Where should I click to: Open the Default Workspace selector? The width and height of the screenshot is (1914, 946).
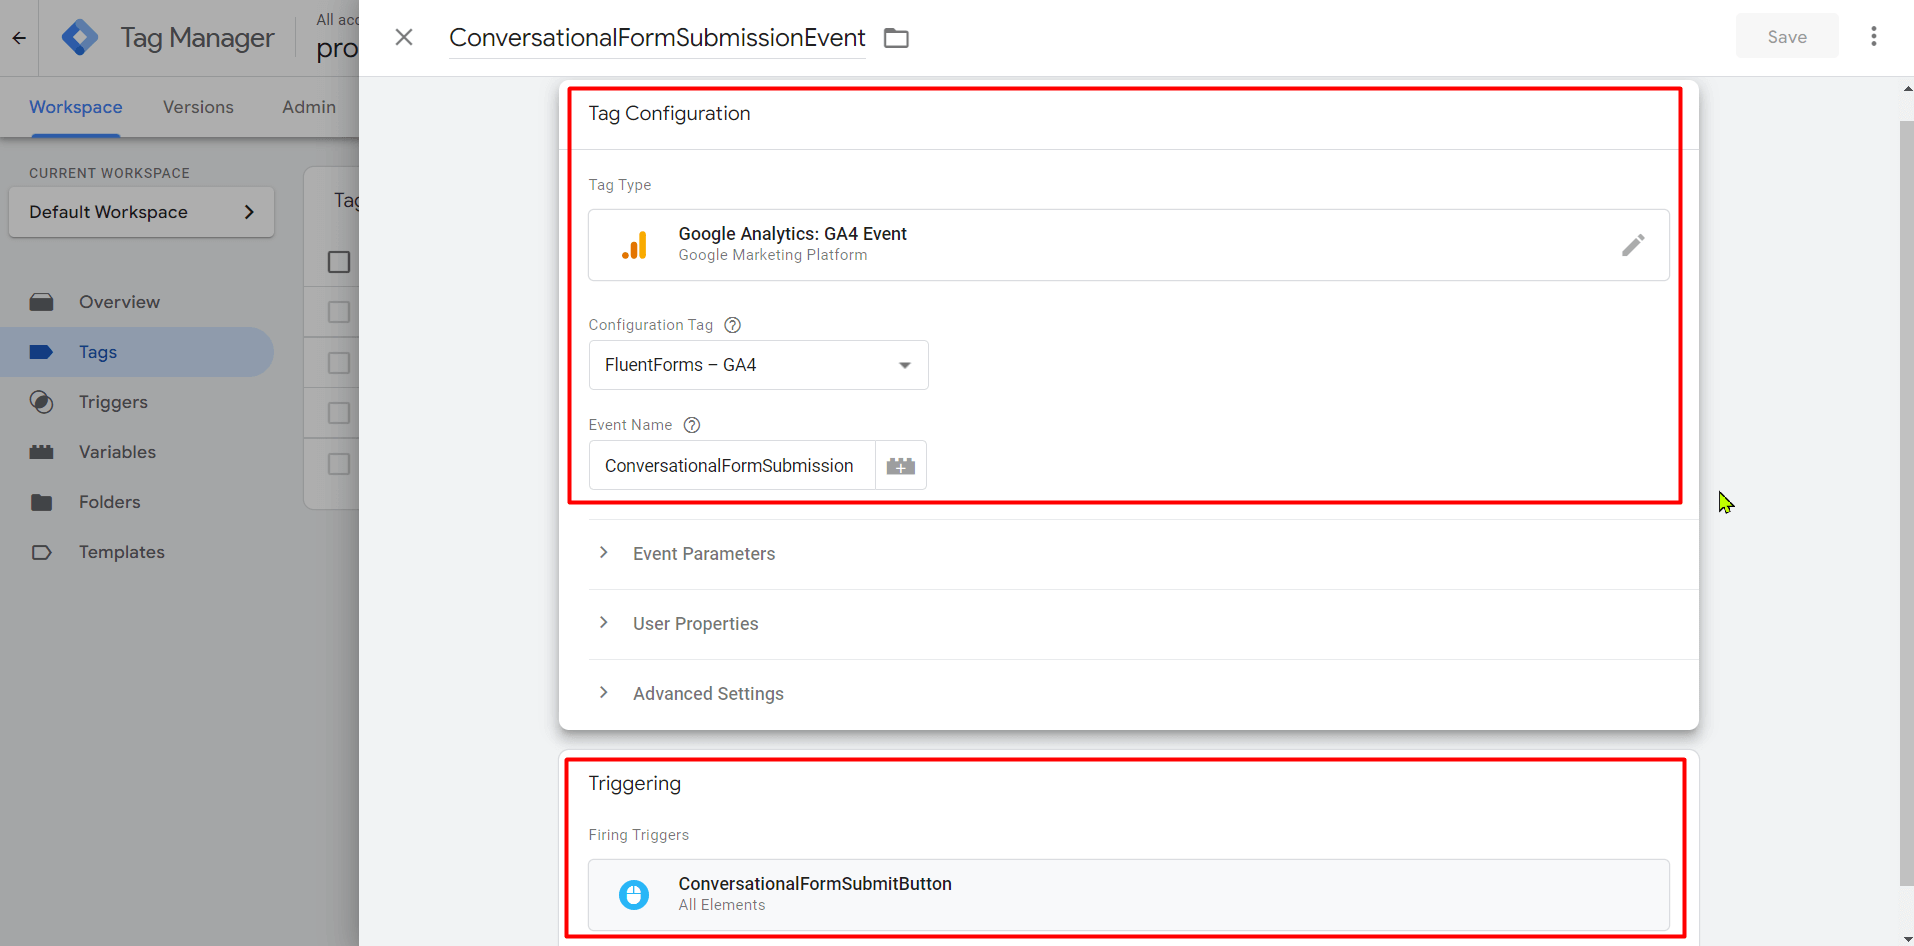[x=141, y=212]
